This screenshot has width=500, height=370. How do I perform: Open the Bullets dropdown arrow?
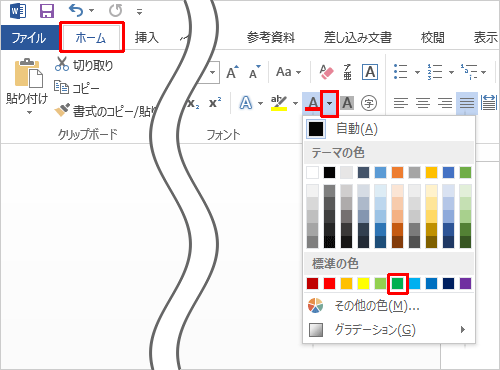pos(417,72)
